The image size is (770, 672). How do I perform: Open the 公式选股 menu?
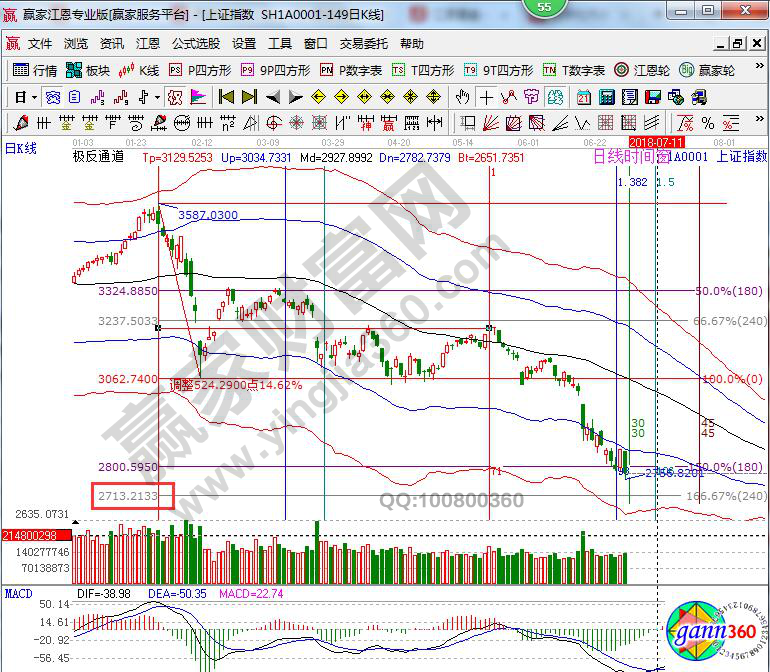pyautogui.click(x=195, y=44)
